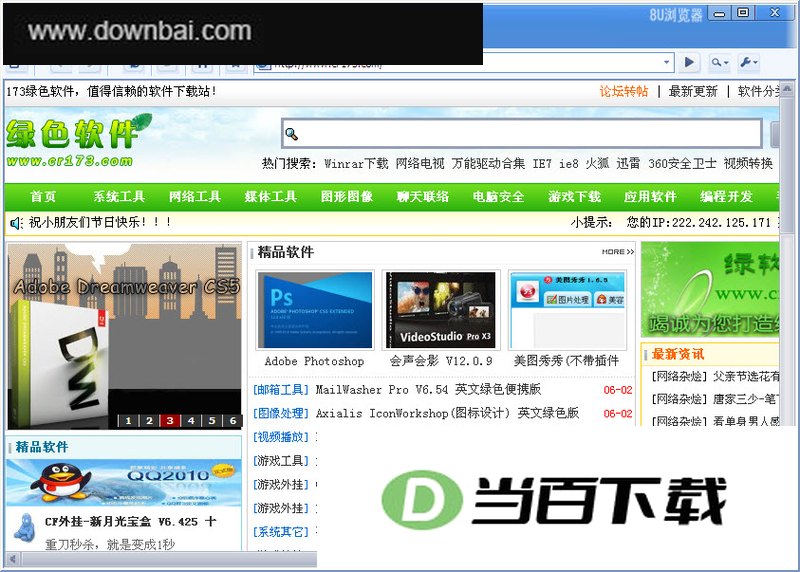Screen dimensions: 800x572
Task: Click MORE link in 精品软件 panel
Action: 618,252
